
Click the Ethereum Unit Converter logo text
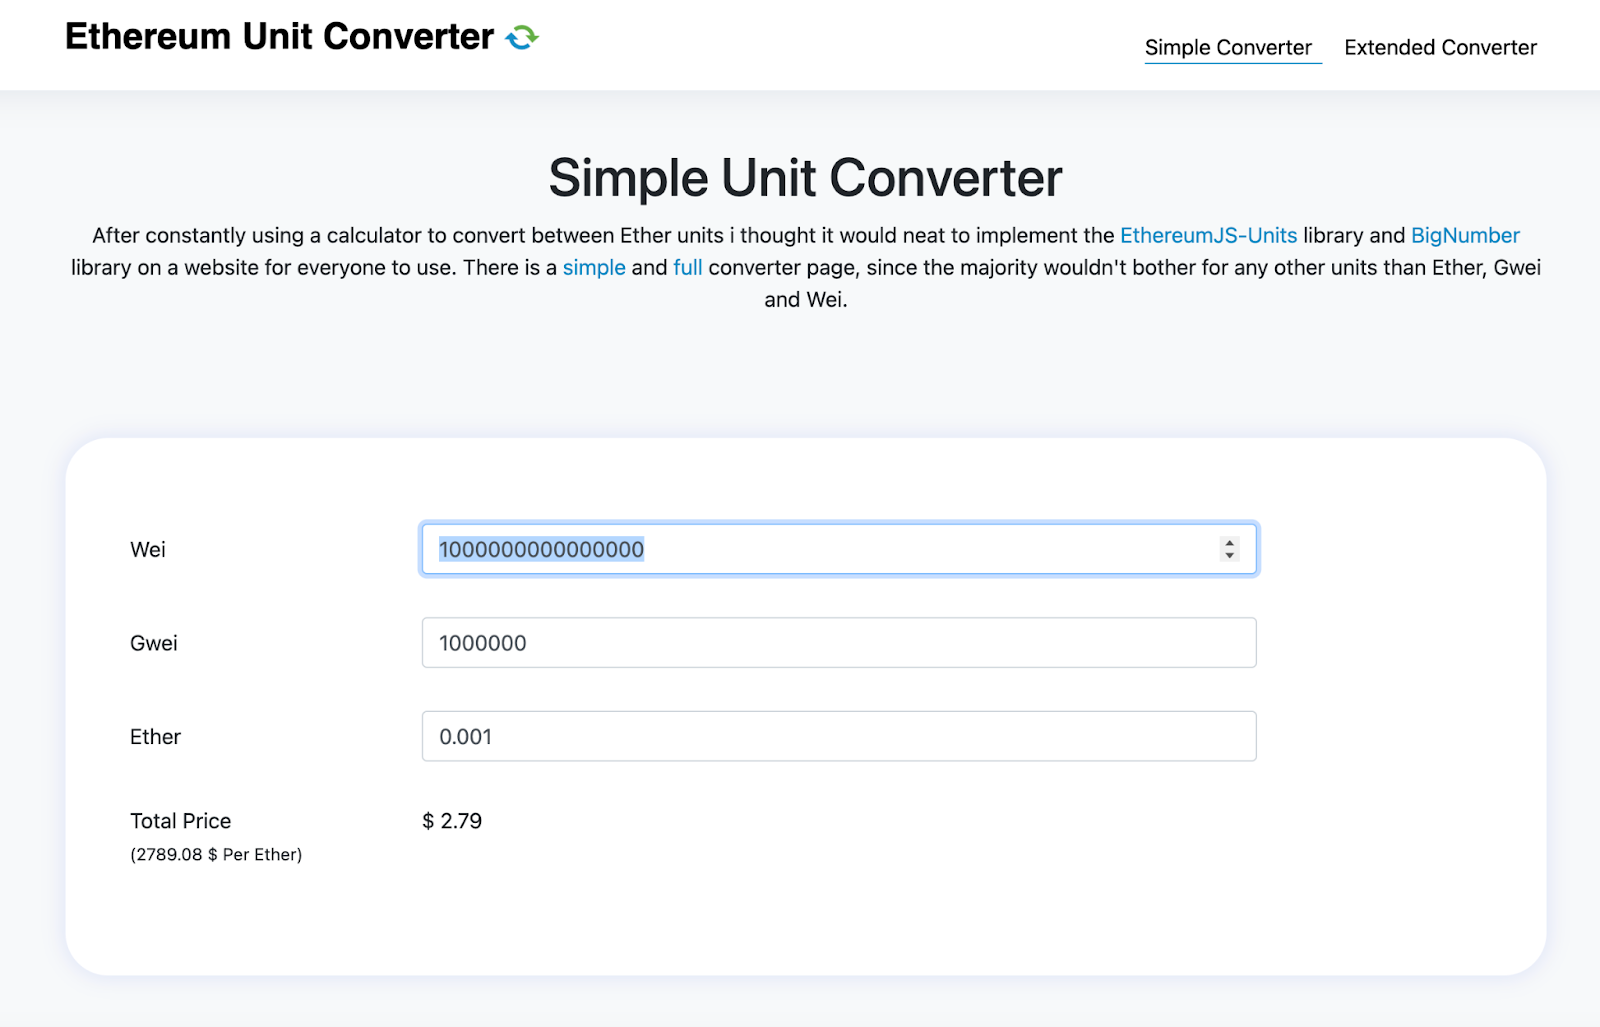[277, 36]
